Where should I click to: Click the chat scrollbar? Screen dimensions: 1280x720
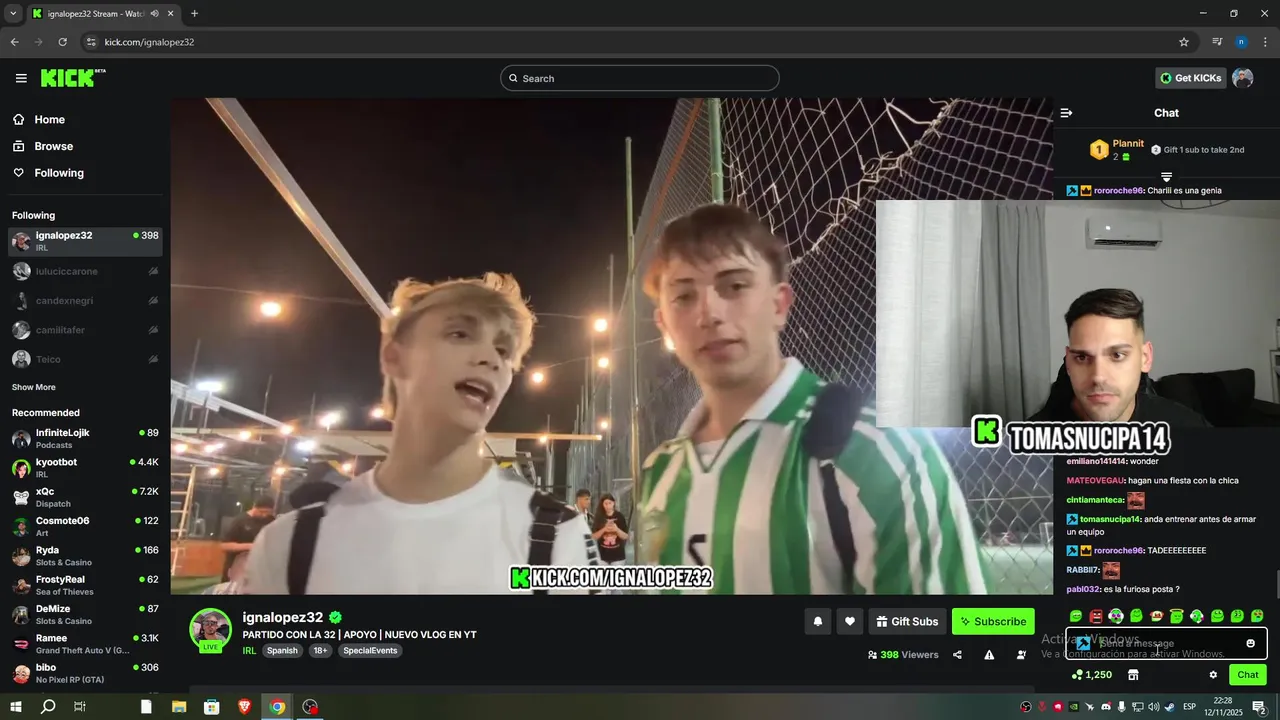pyautogui.click(x=1276, y=583)
